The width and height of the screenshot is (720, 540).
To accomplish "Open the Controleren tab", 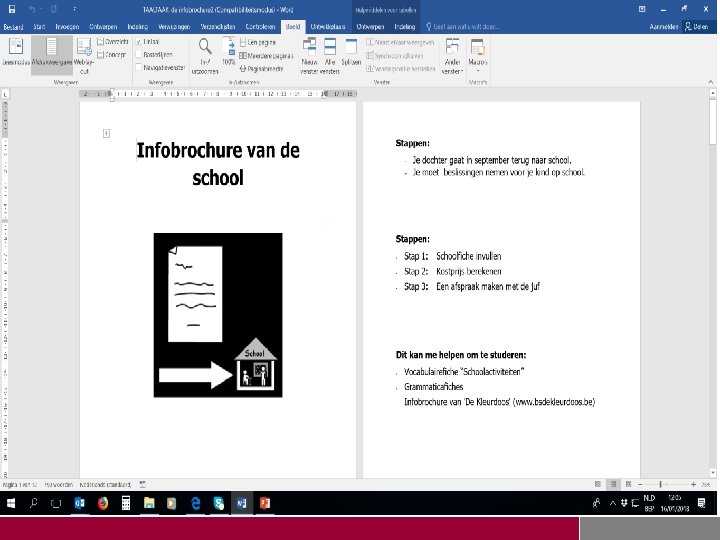I will click(x=260, y=27).
